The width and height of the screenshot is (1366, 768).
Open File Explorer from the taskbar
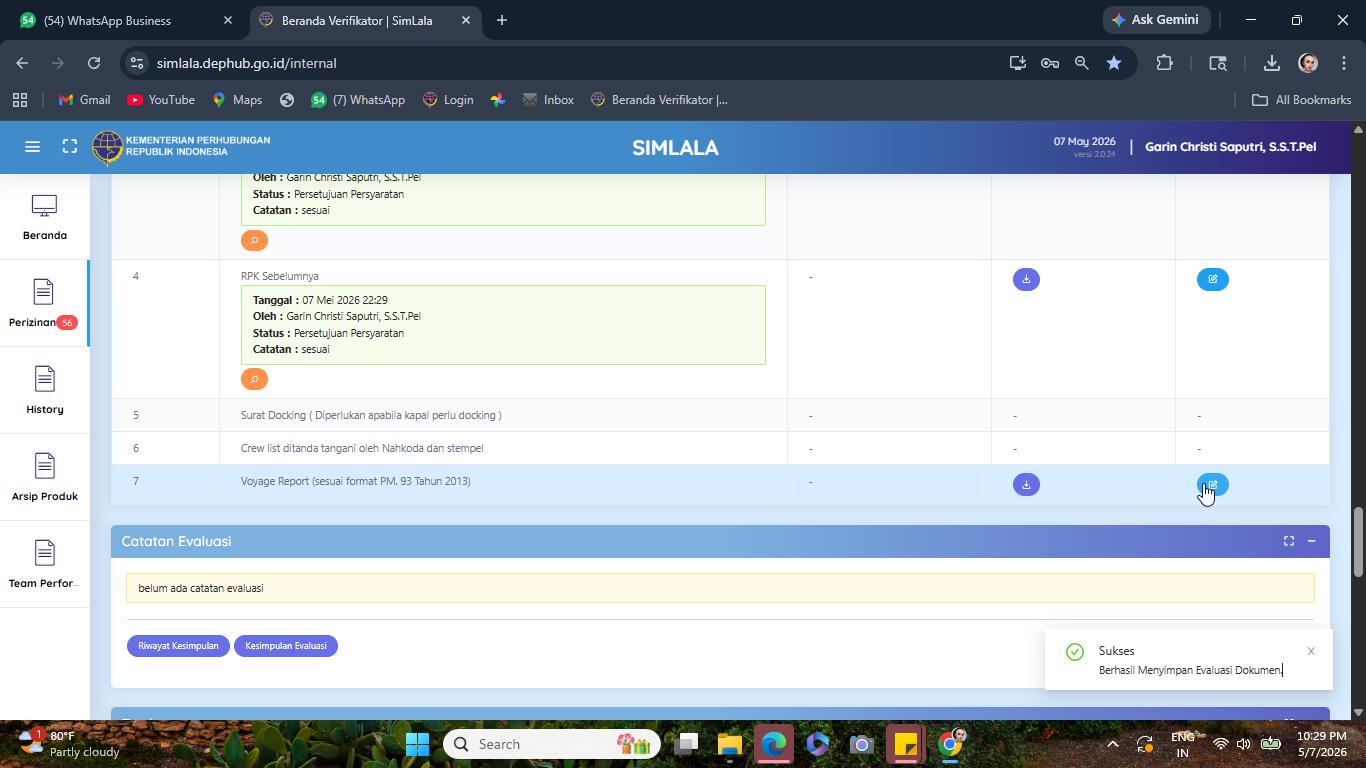point(729,744)
